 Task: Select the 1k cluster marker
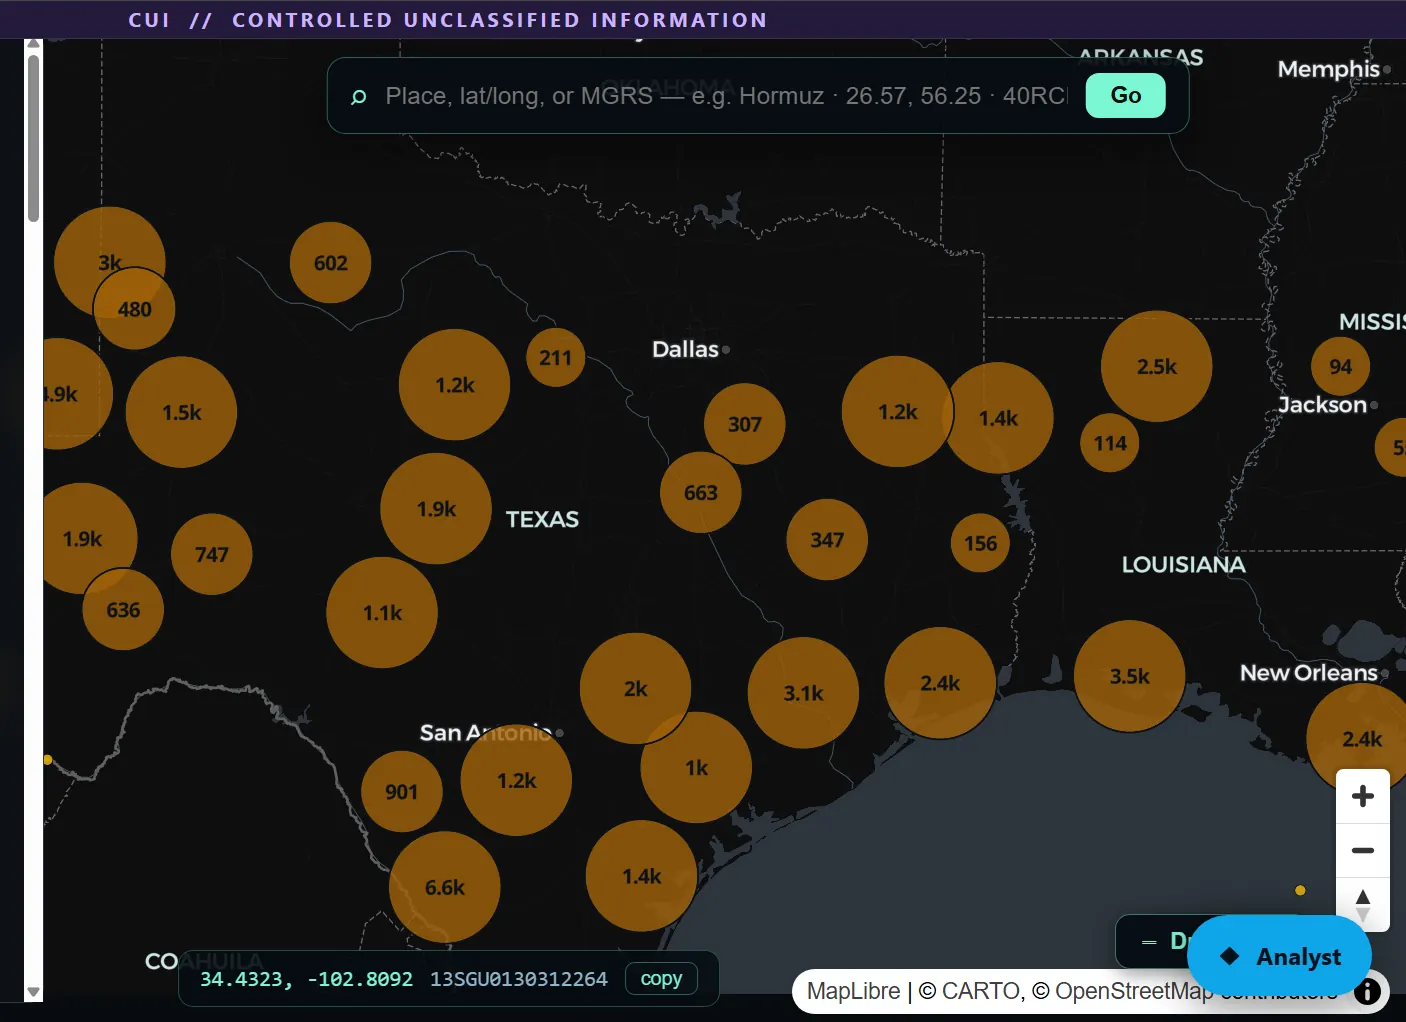pyautogui.click(x=696, y=768)
